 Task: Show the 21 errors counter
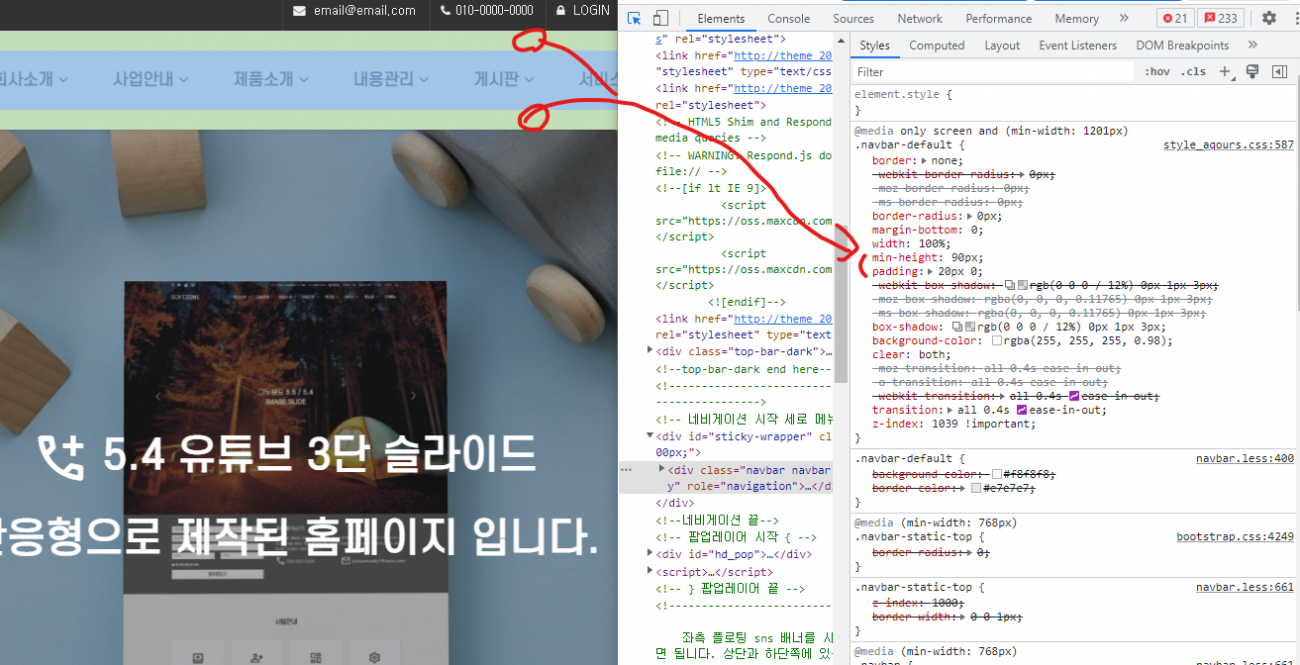(x=1174, y=18)
